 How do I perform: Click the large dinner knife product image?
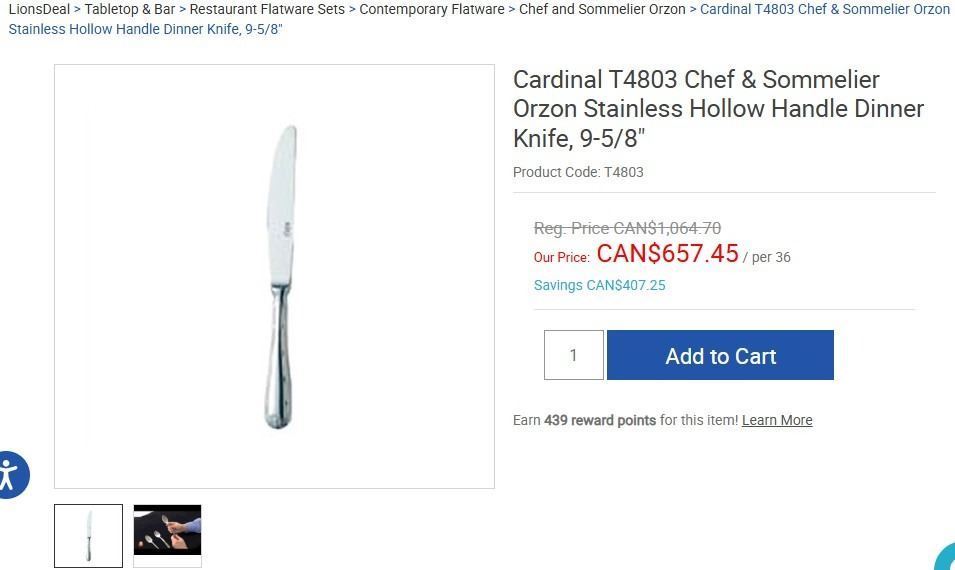(x=280, y=277)
